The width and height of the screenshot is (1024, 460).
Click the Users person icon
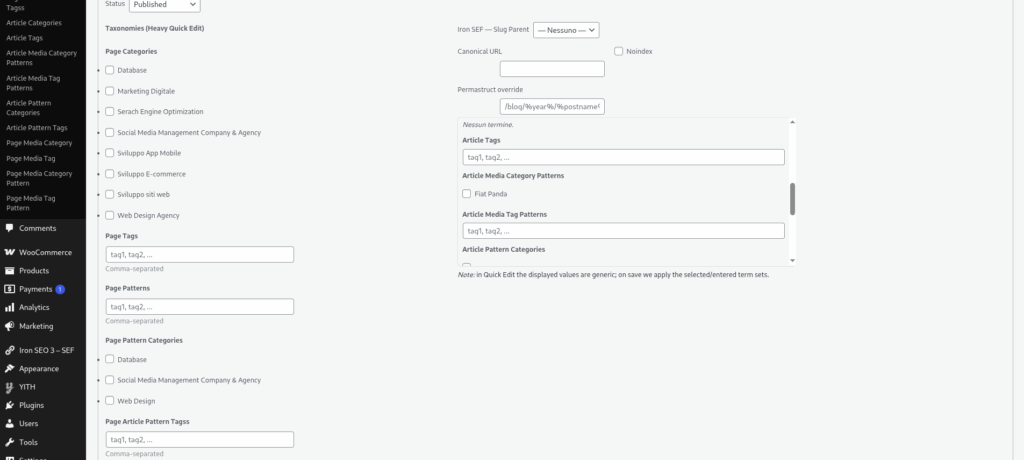click(x=9, y=423)
